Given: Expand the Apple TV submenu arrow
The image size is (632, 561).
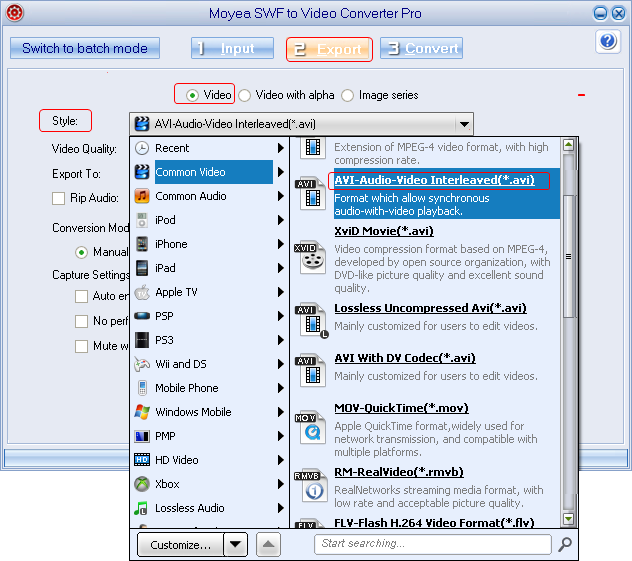Looking at the screenshot, I should tap(281, 292).
